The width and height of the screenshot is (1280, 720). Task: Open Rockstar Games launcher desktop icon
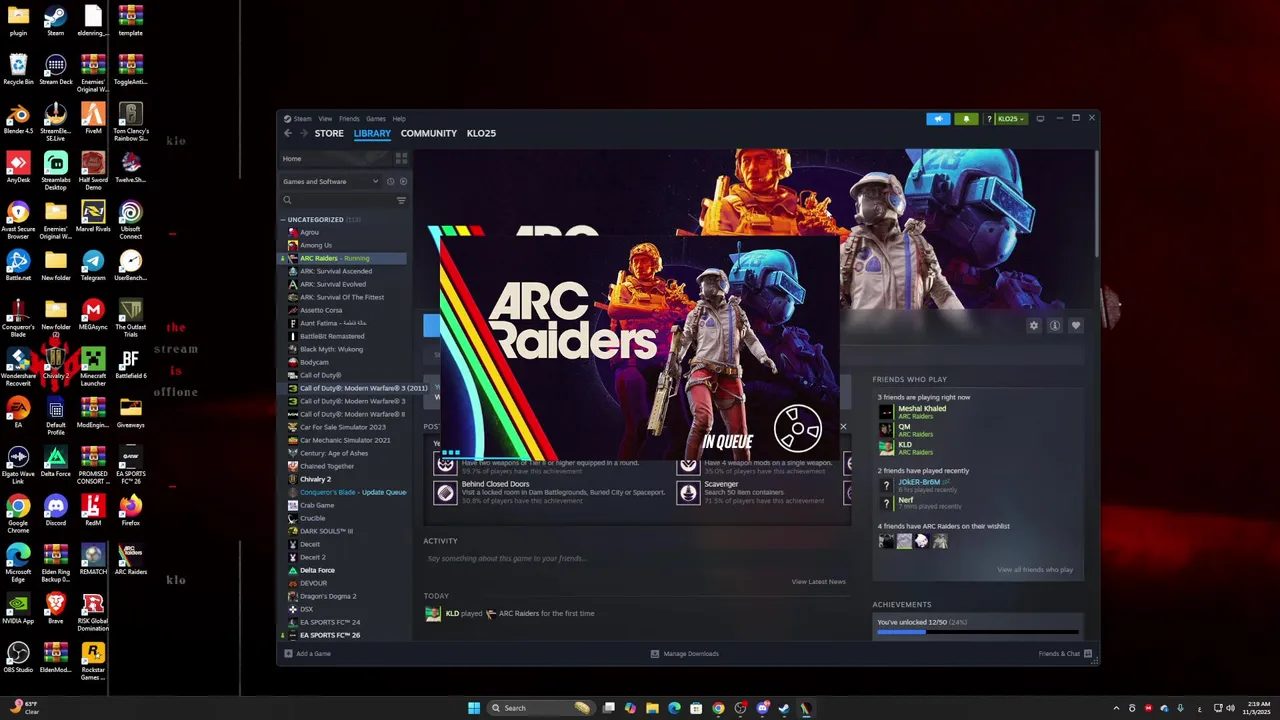[x=93, y=660]
